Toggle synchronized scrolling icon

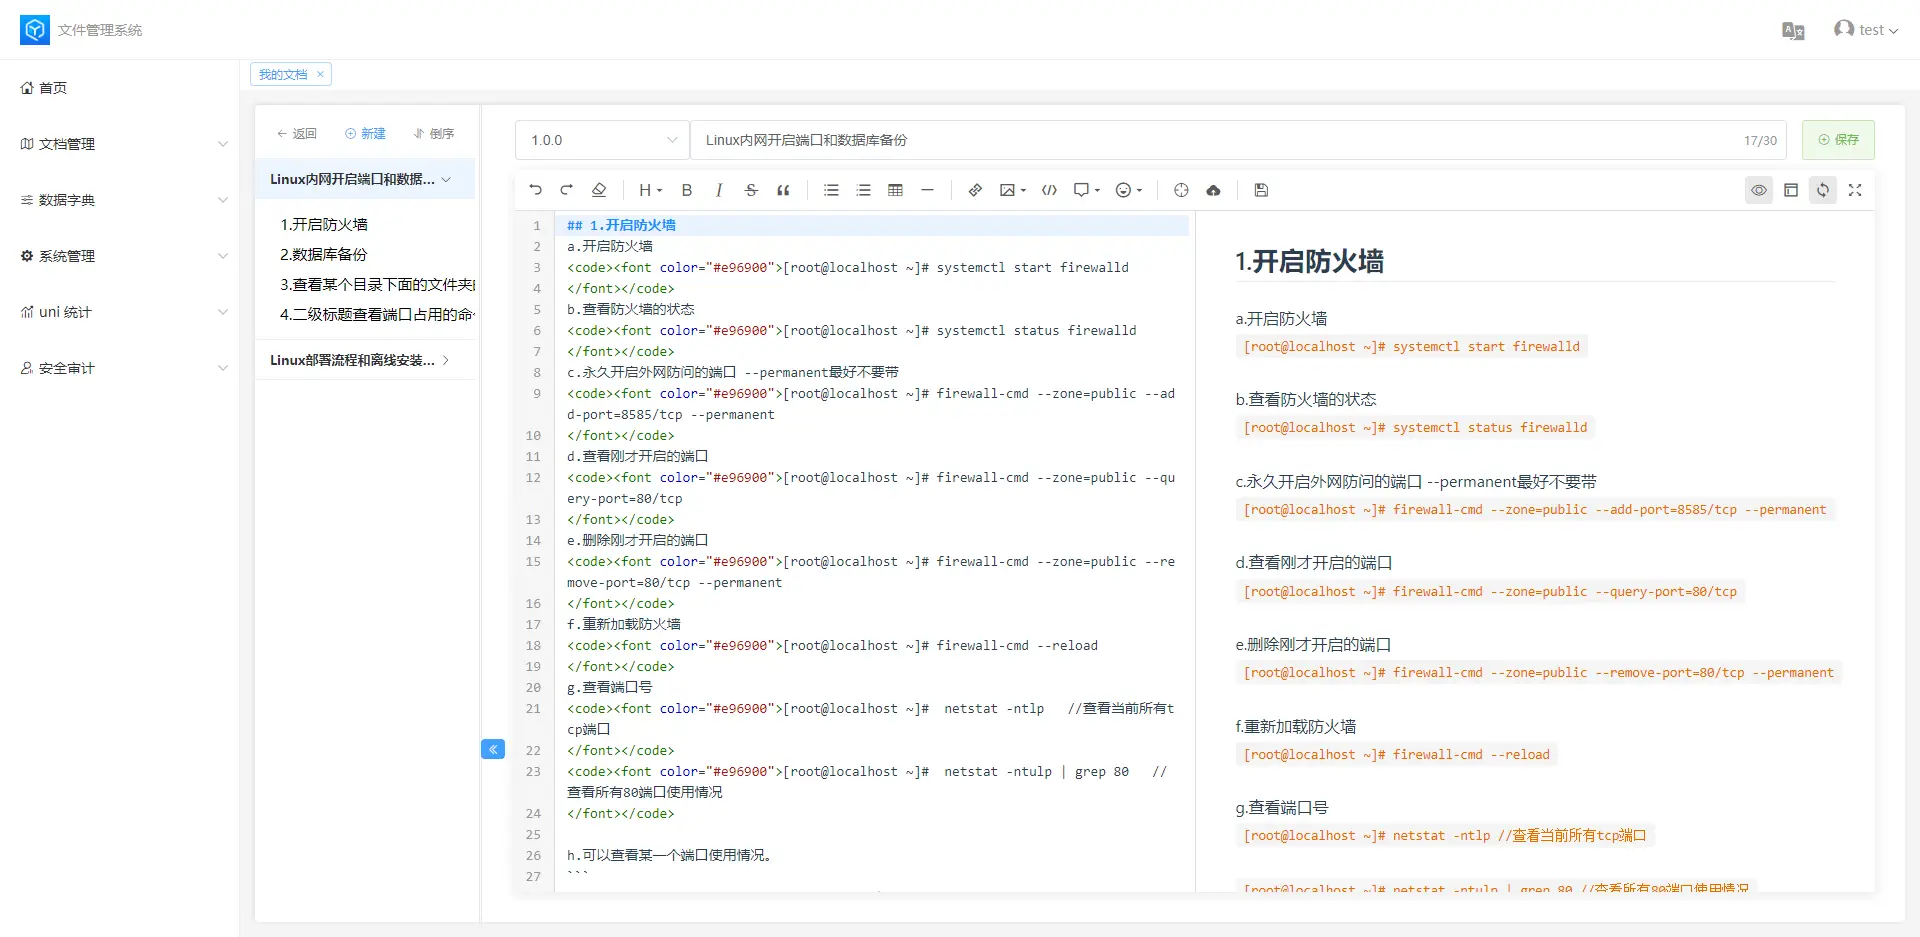[1823, 190]
